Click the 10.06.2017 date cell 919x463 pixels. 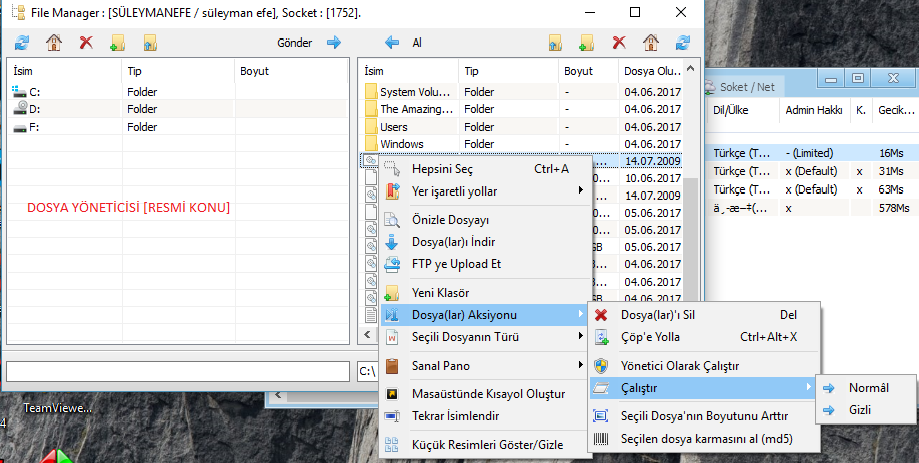[652, 178]
